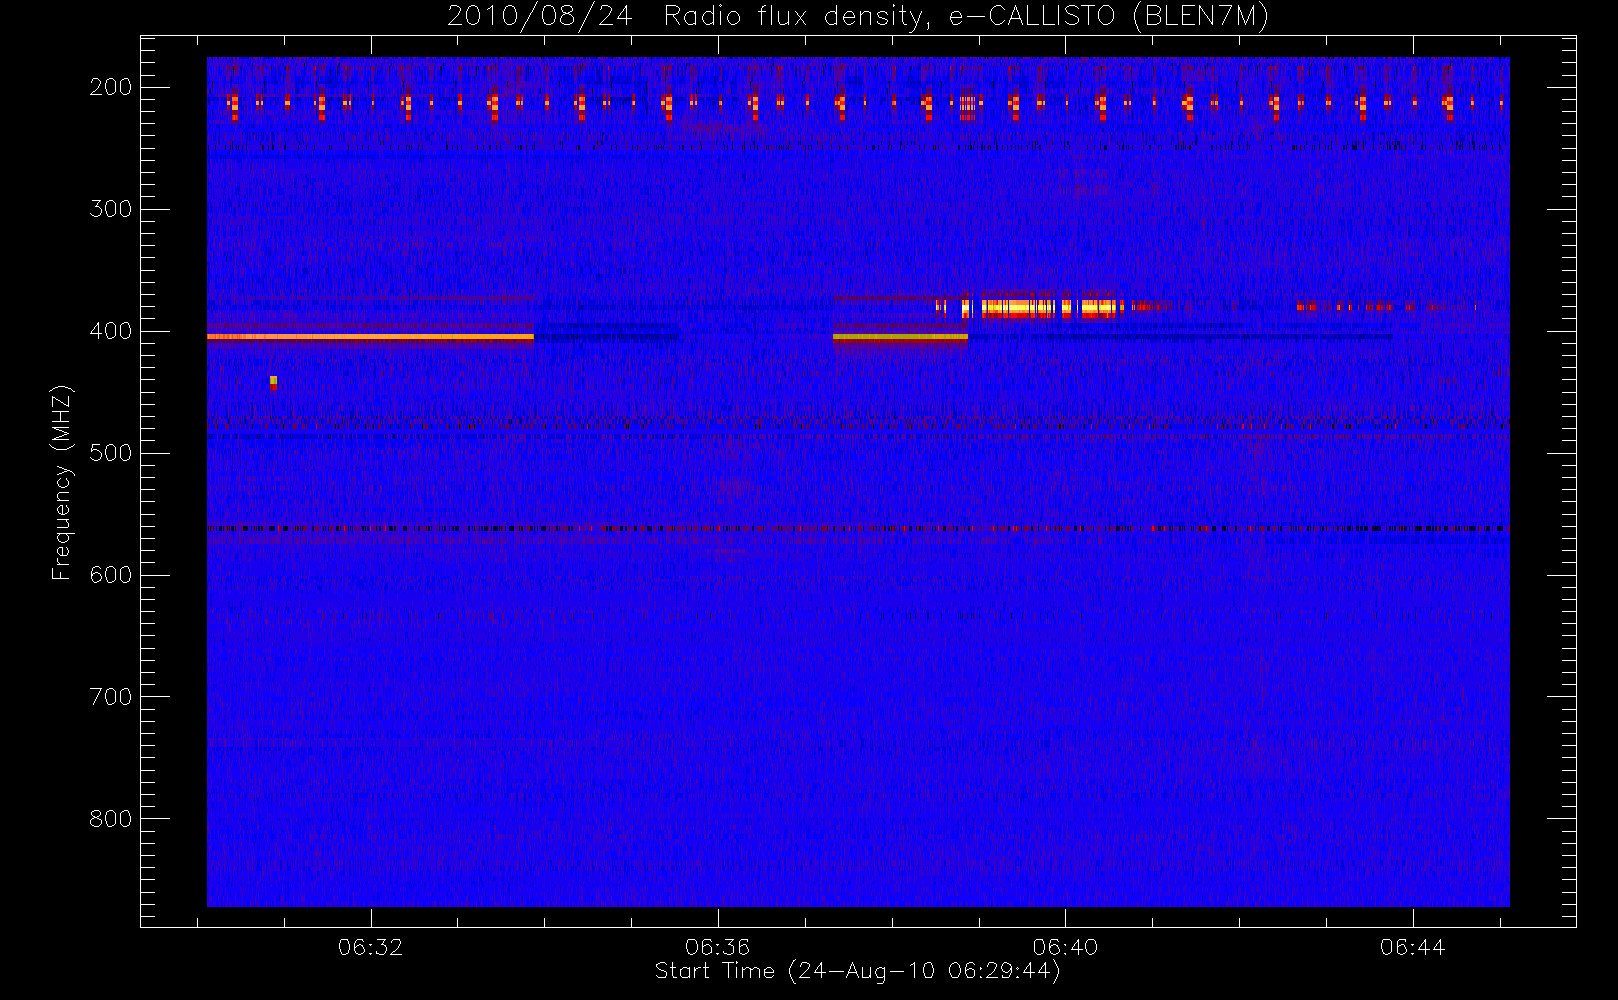The height and width of the screenshot is (1000, 1618).
Task: Select the 600 frequency axis label
Action: click(110, 575)
